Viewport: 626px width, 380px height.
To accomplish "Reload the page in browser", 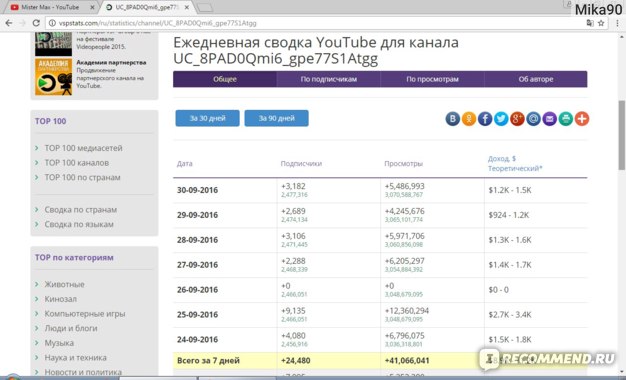I will (x=36, y=23).
